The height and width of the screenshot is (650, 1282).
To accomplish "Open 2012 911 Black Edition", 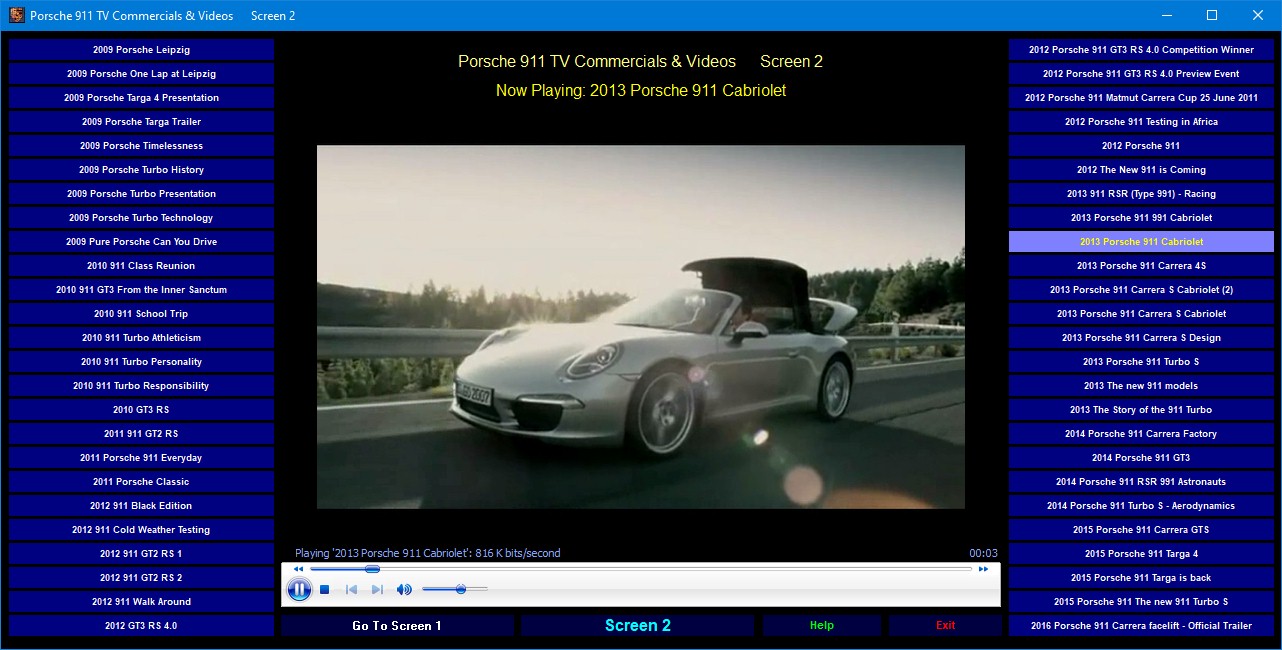I will point(141,506).
